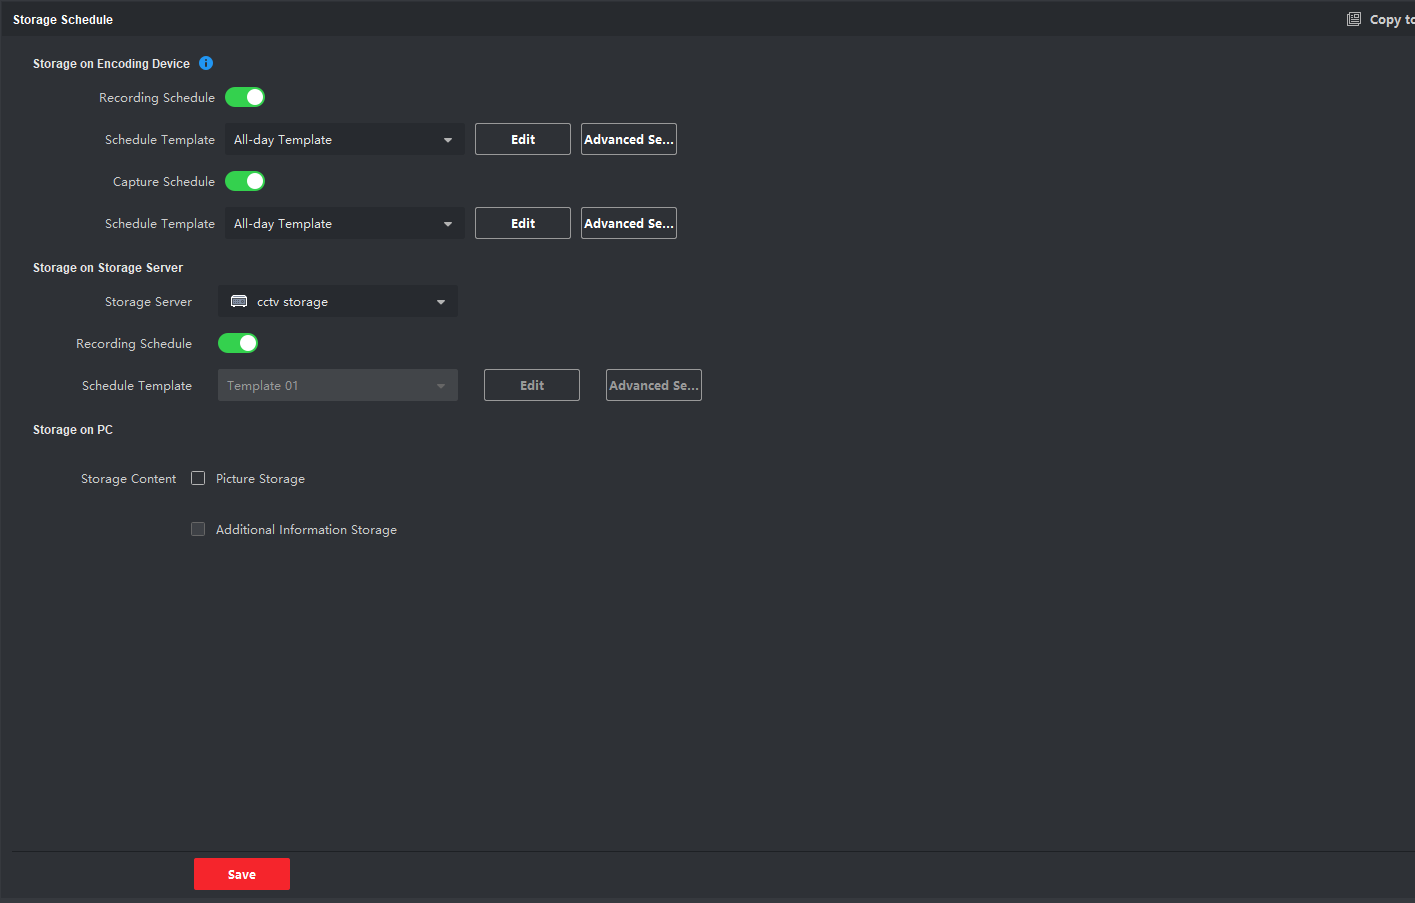The height and width of the screenshot is (903, 1415).
Task: Toggle Recording Schedule under Storage on Storage Server
Action: (x=238, y=343)
